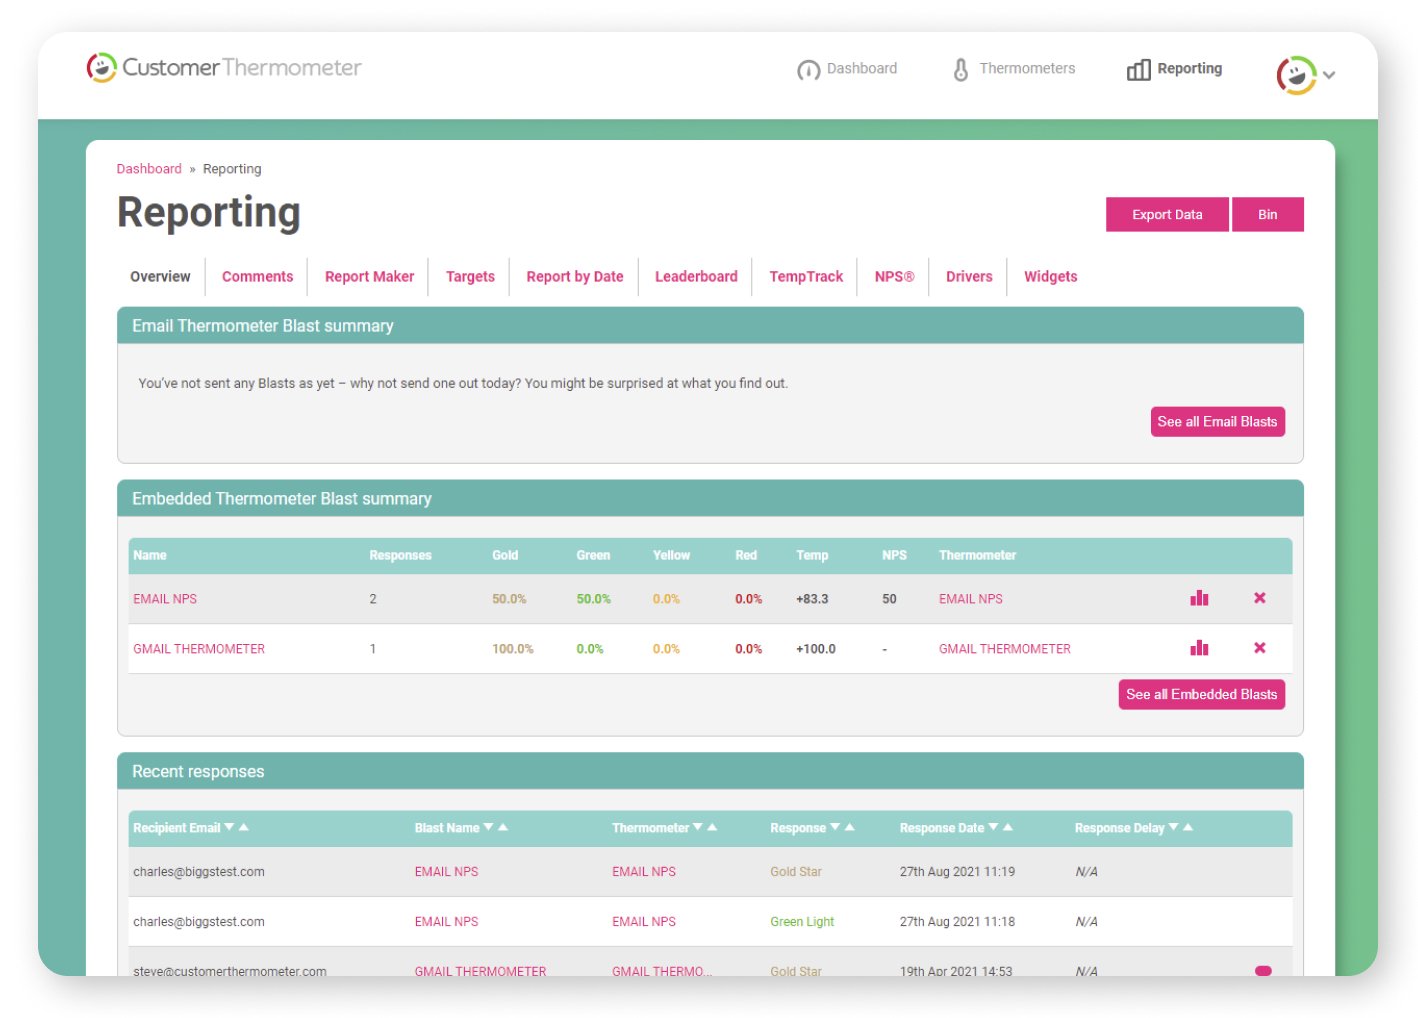Open EMAIL NPS thermometer for Green Light response
Image resolution: width=1418 pixels, height=1018 pixels.
point(644,922)
